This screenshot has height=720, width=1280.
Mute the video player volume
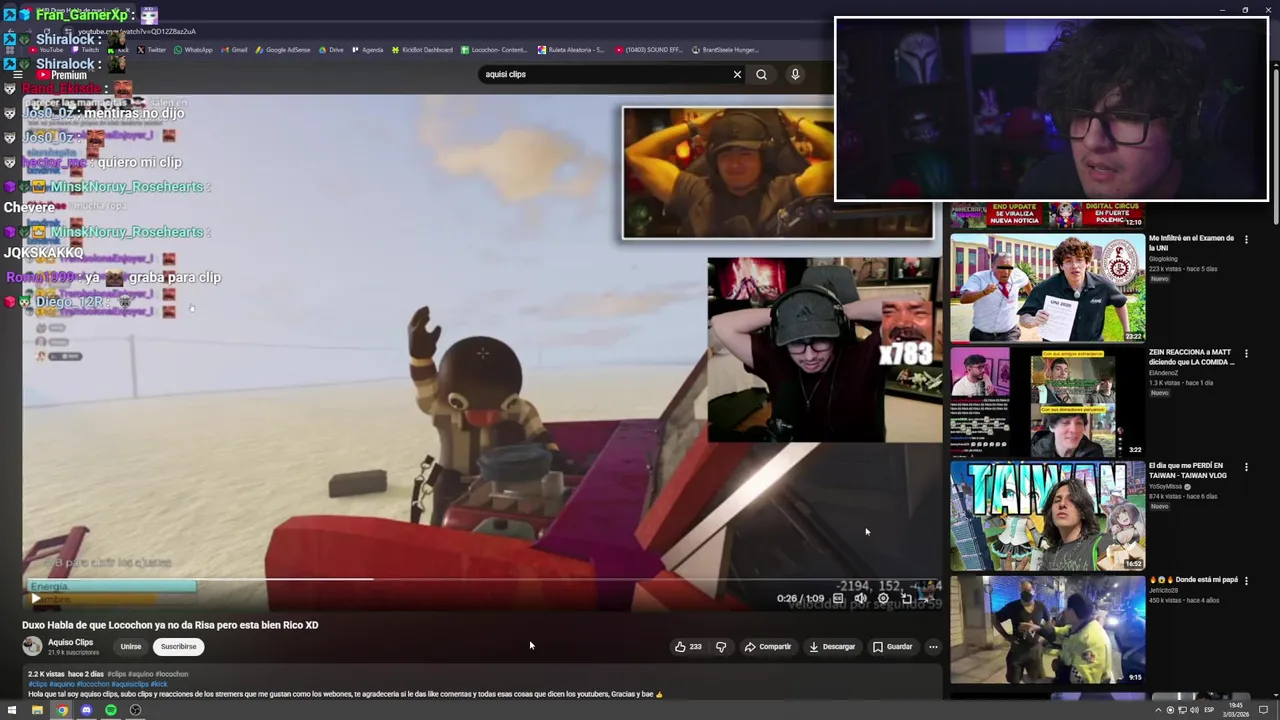tap(860, 599)
